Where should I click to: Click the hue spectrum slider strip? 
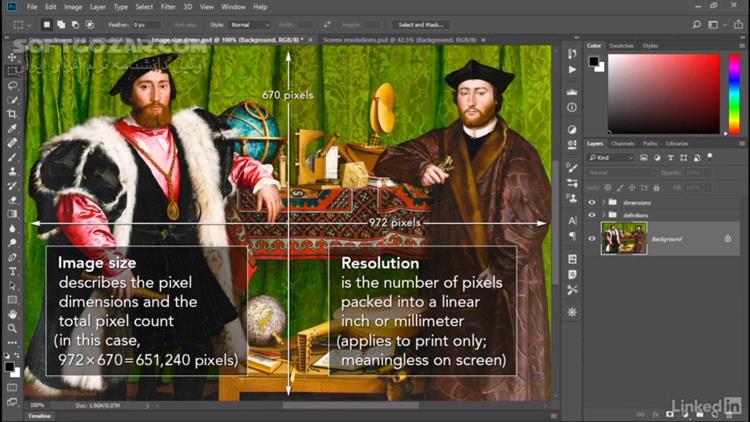tap(734, 94)
